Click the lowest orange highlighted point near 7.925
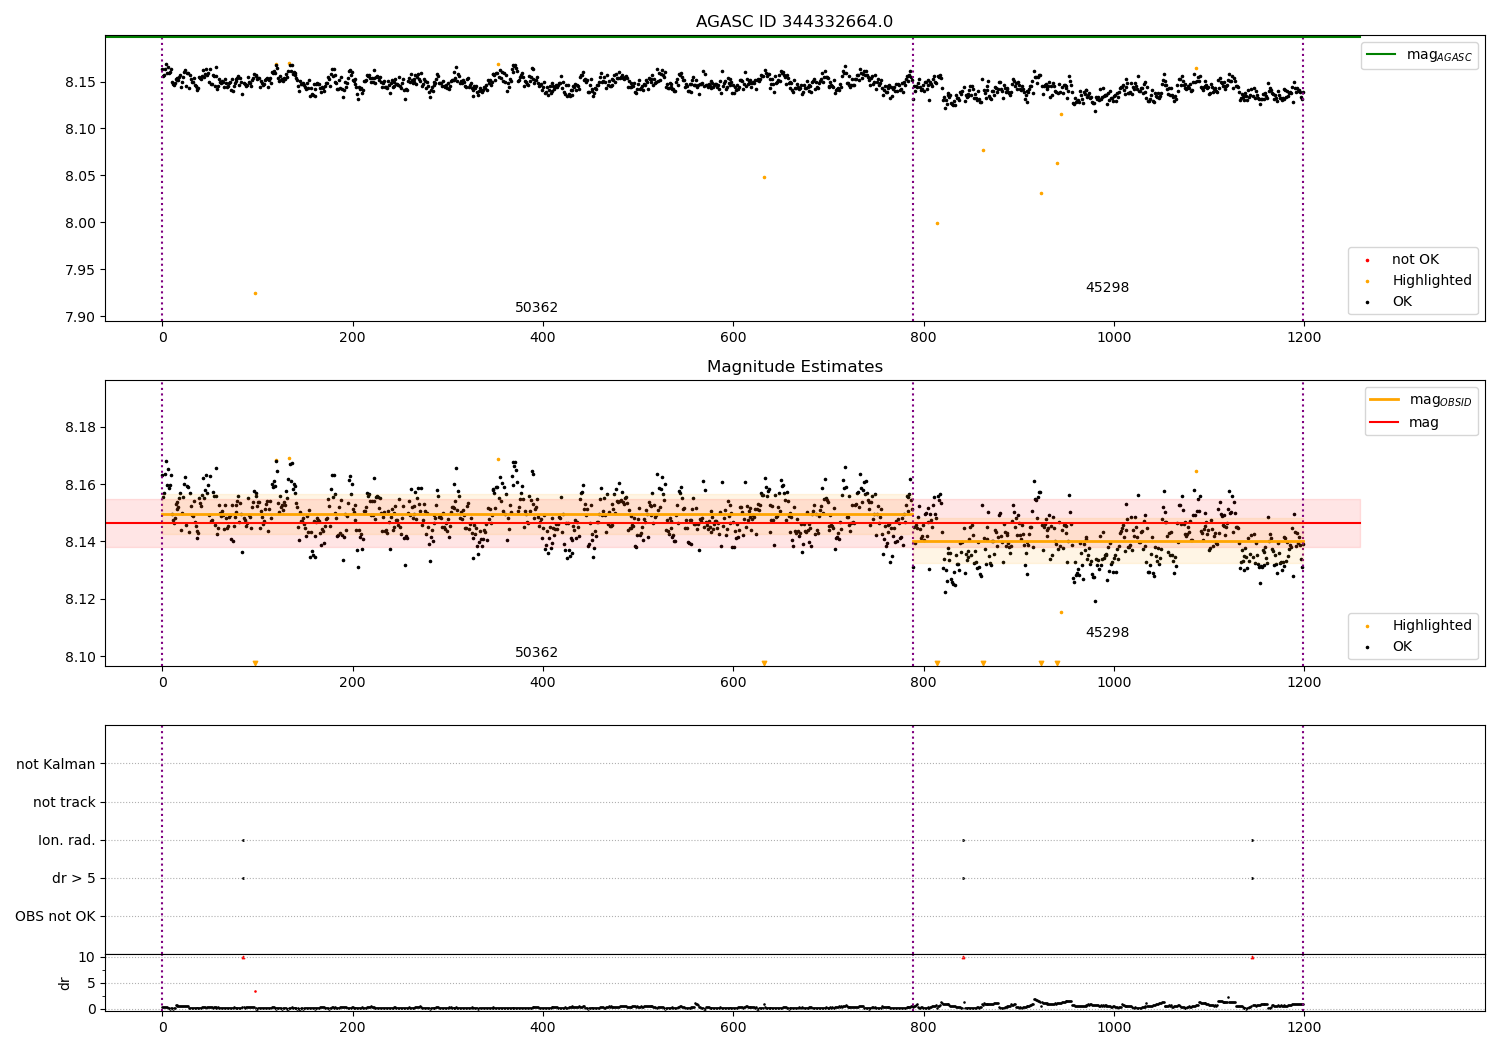The width and height of the screenshot is (1500, 1050). tap(255, 293)
